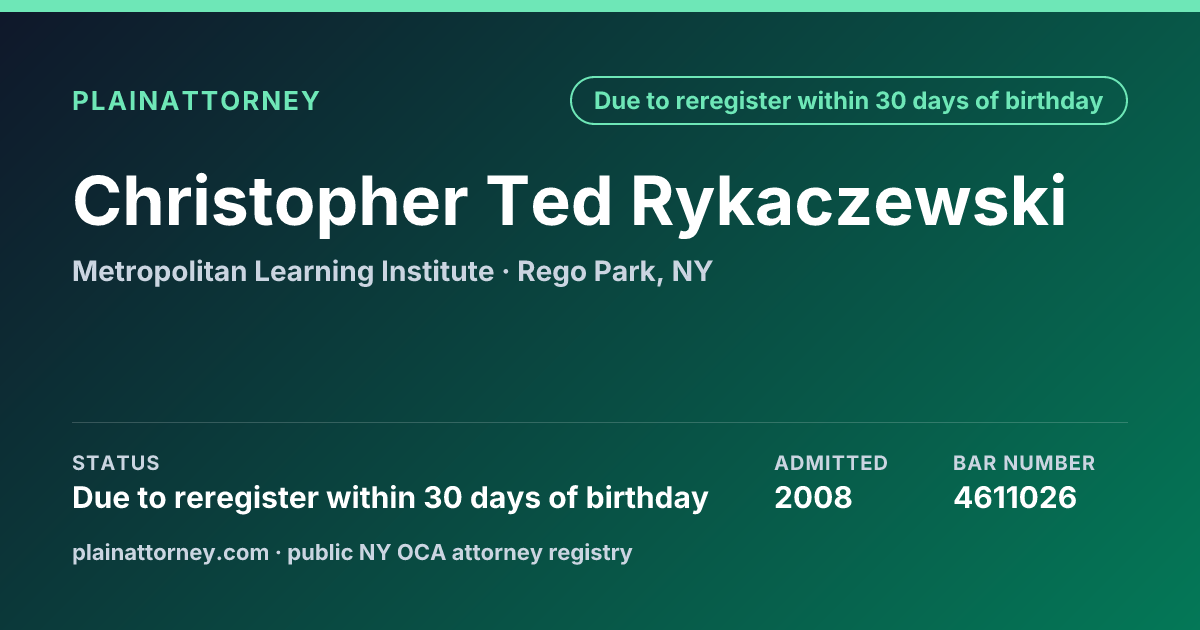This screenshot has width=1200, height=630.
Task: Open the plainattorney.com footer link
Action: (170, 552)
